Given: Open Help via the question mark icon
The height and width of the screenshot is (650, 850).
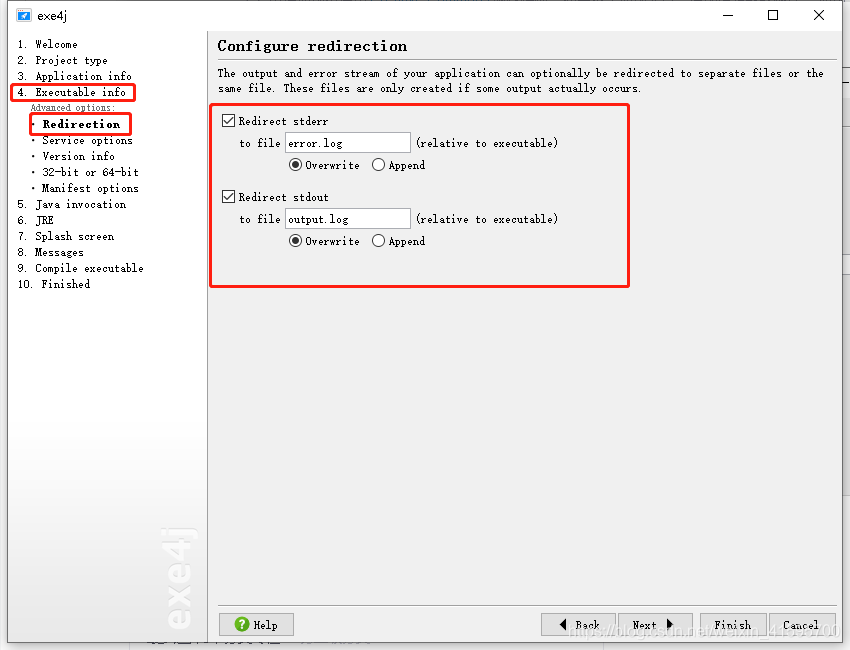Looking at the screenshot, I should coord(242,625).
